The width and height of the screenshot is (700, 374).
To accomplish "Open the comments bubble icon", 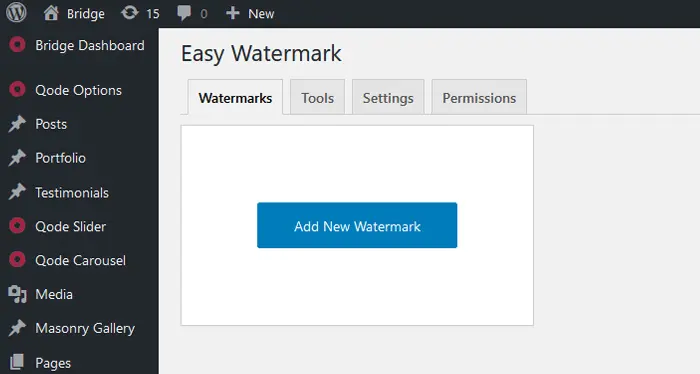I will pyautogui.click(x=184, y=13).
